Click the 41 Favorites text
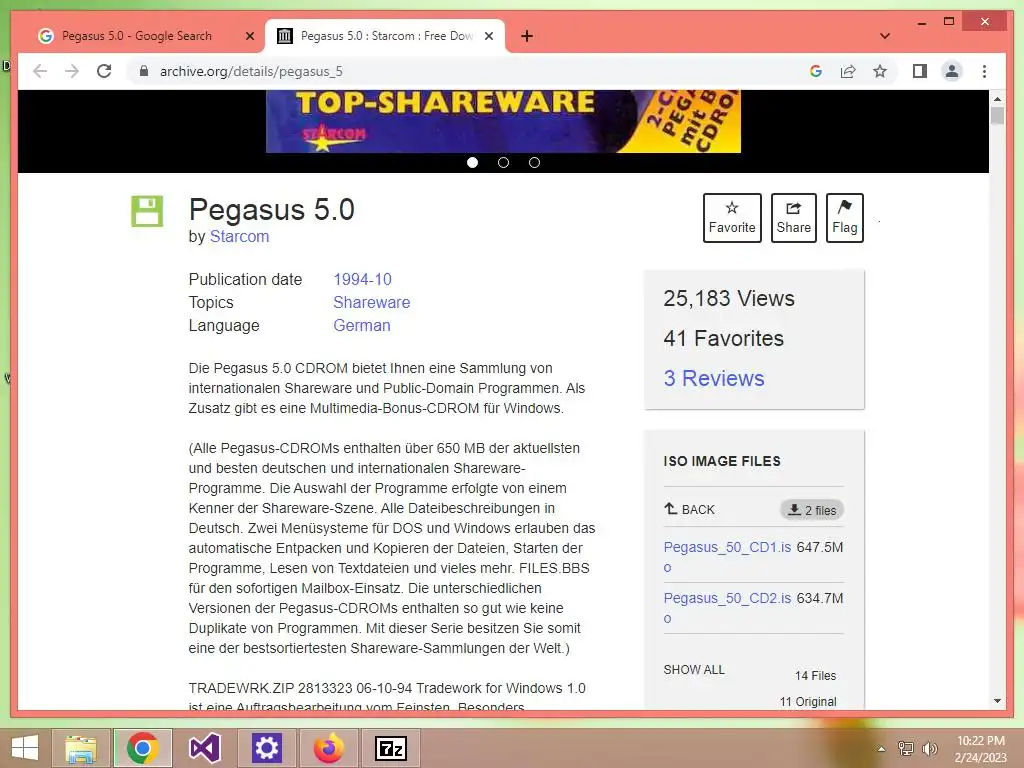The image size is (1024, 768). click(724, 338)
